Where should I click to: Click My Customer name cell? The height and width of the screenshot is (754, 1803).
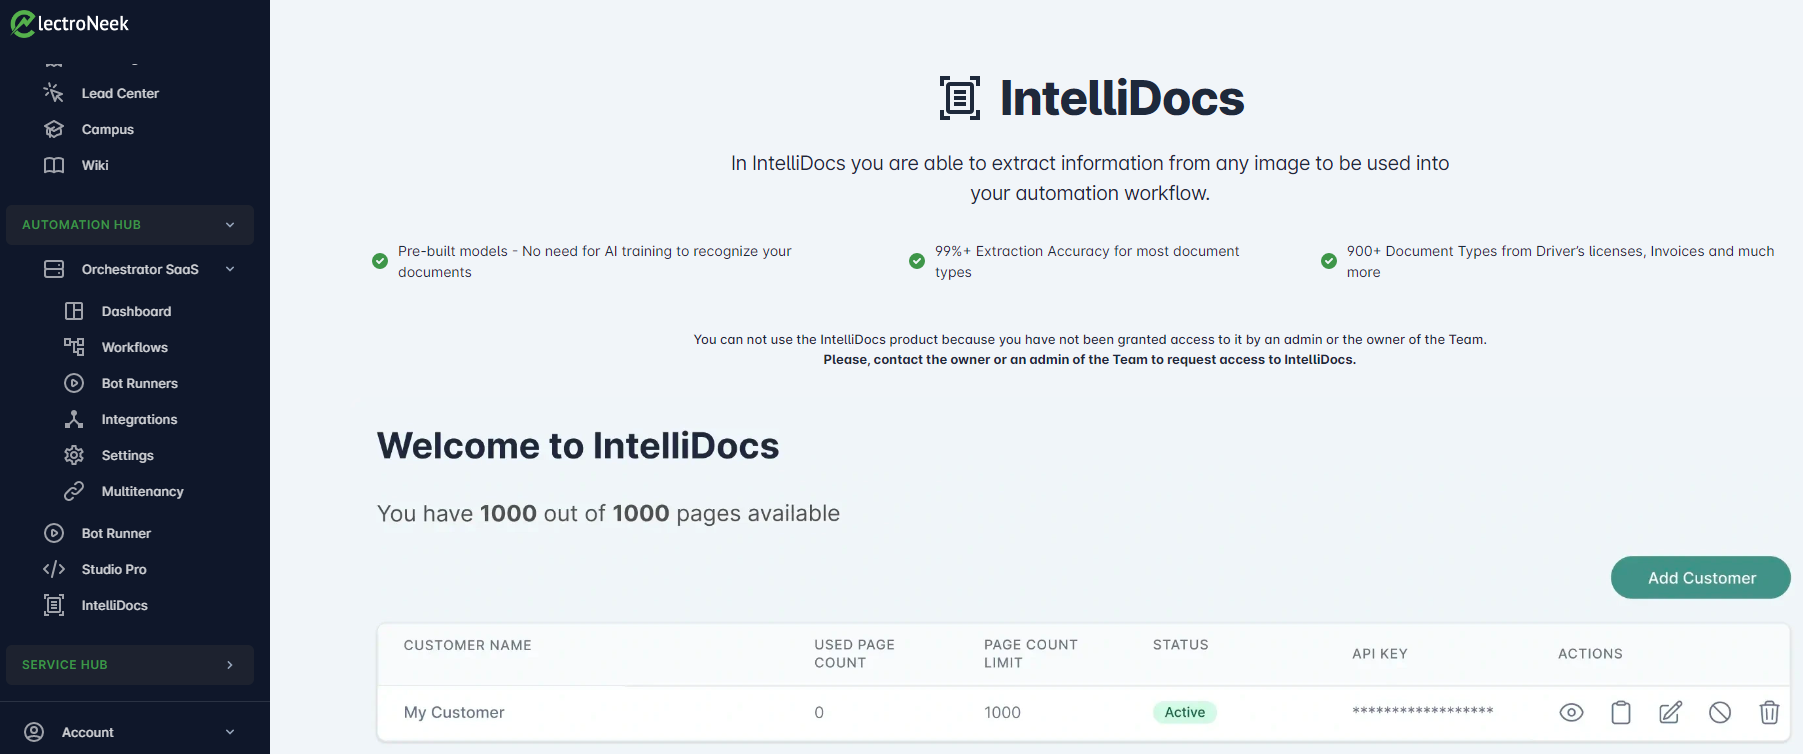[x=454, y=712]
